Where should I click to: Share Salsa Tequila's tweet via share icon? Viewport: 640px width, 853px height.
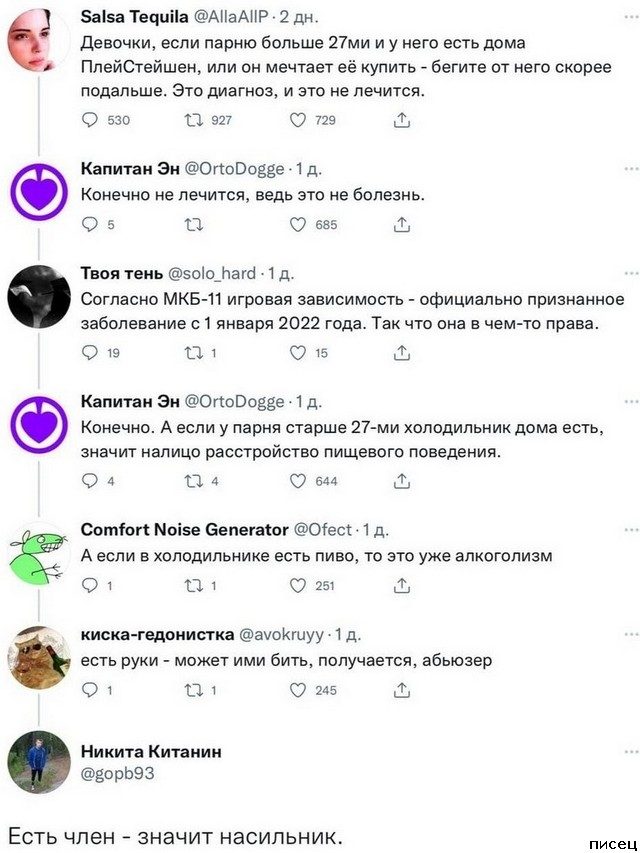point(401,120)
